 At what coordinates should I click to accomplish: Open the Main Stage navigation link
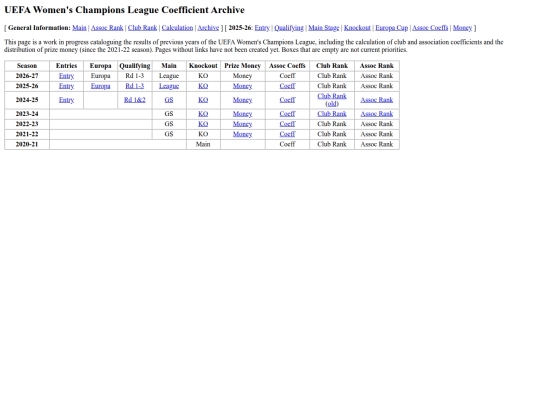[x=324, y=28]
